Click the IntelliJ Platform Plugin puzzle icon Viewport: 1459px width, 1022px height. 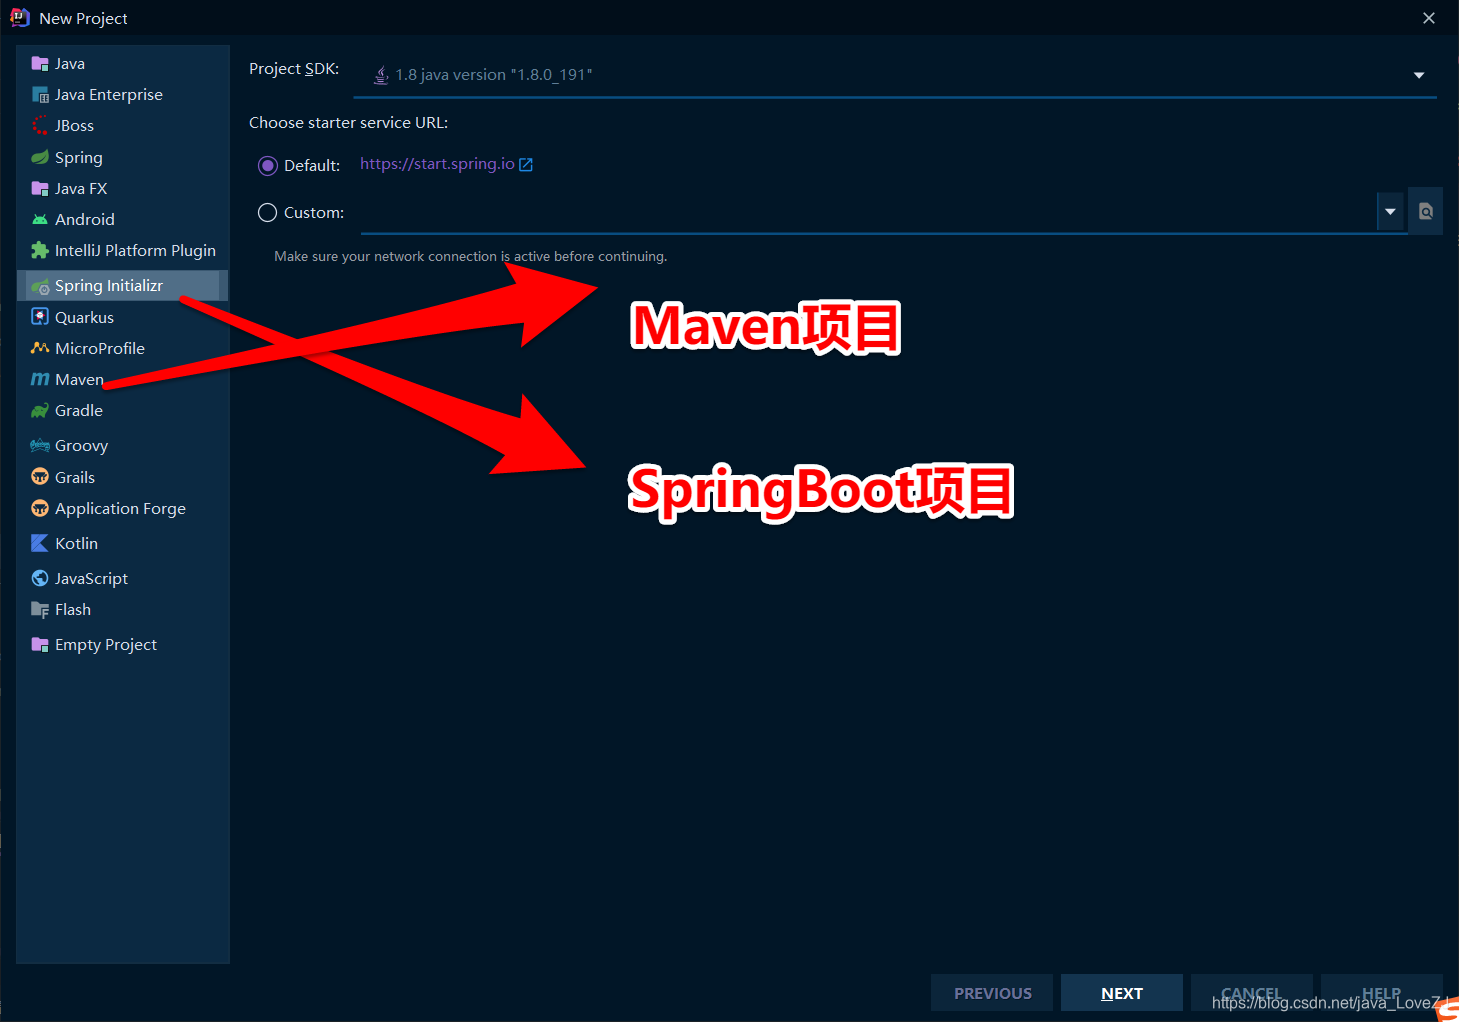tap(40, 250)
